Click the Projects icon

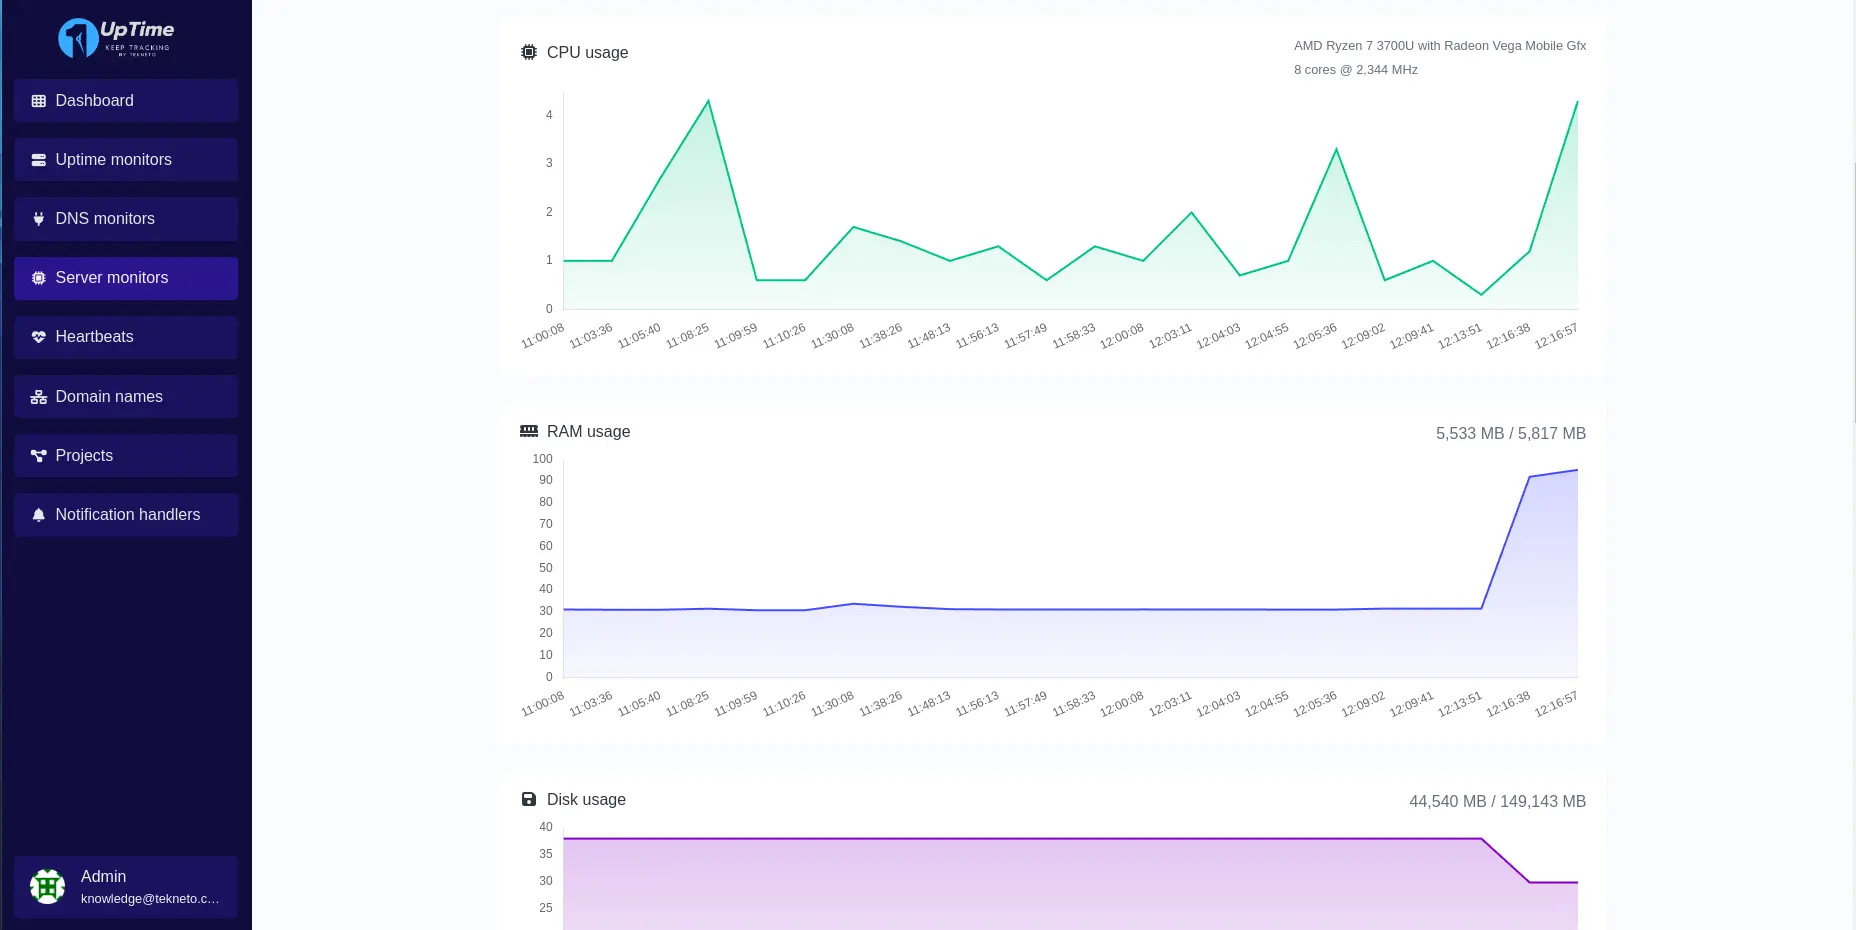coord(38,455)
